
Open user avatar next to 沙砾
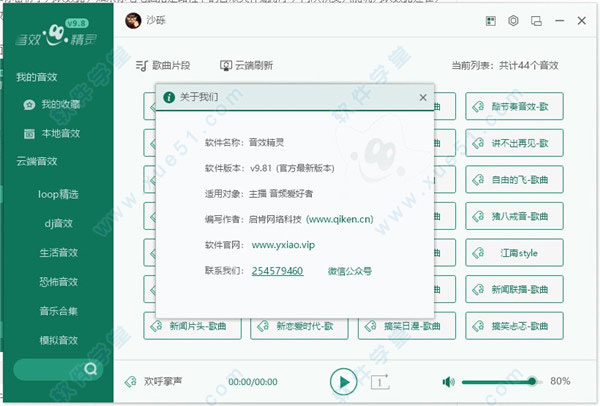[133, 21]
